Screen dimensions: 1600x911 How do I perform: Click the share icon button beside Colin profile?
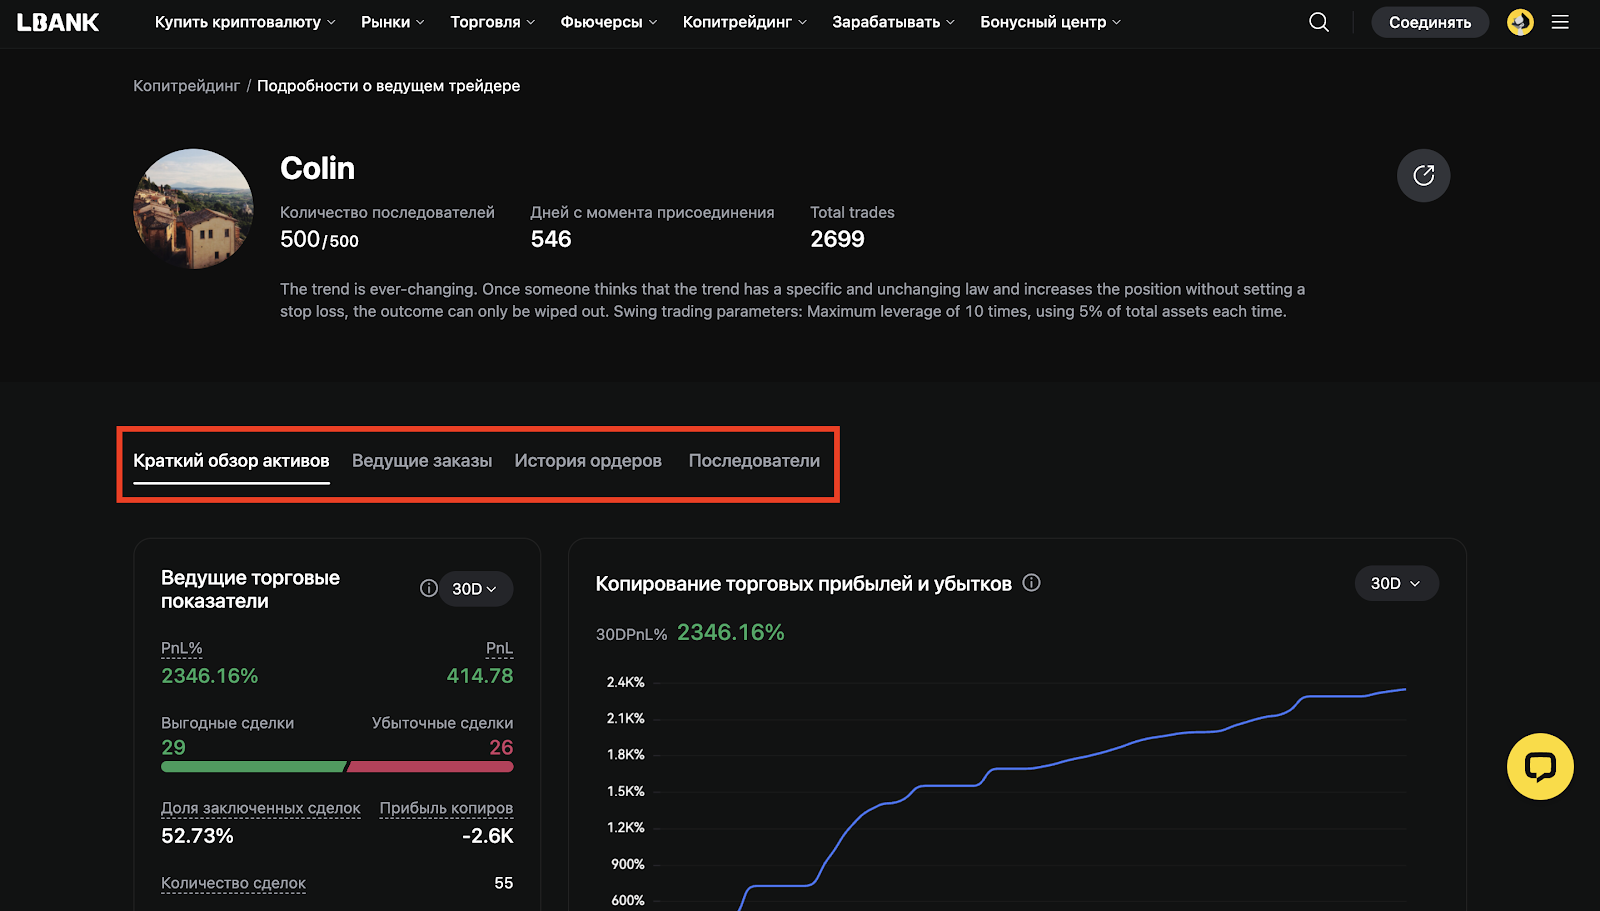coord(1423,176)
